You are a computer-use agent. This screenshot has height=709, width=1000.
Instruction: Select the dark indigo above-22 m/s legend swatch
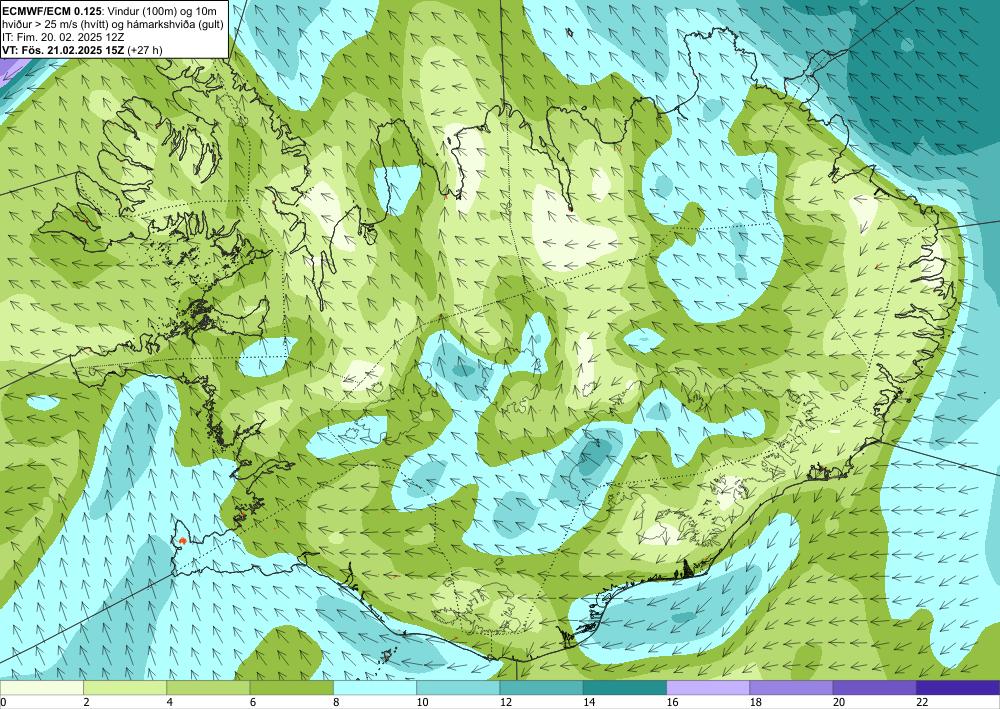click(x=958, y=687)
